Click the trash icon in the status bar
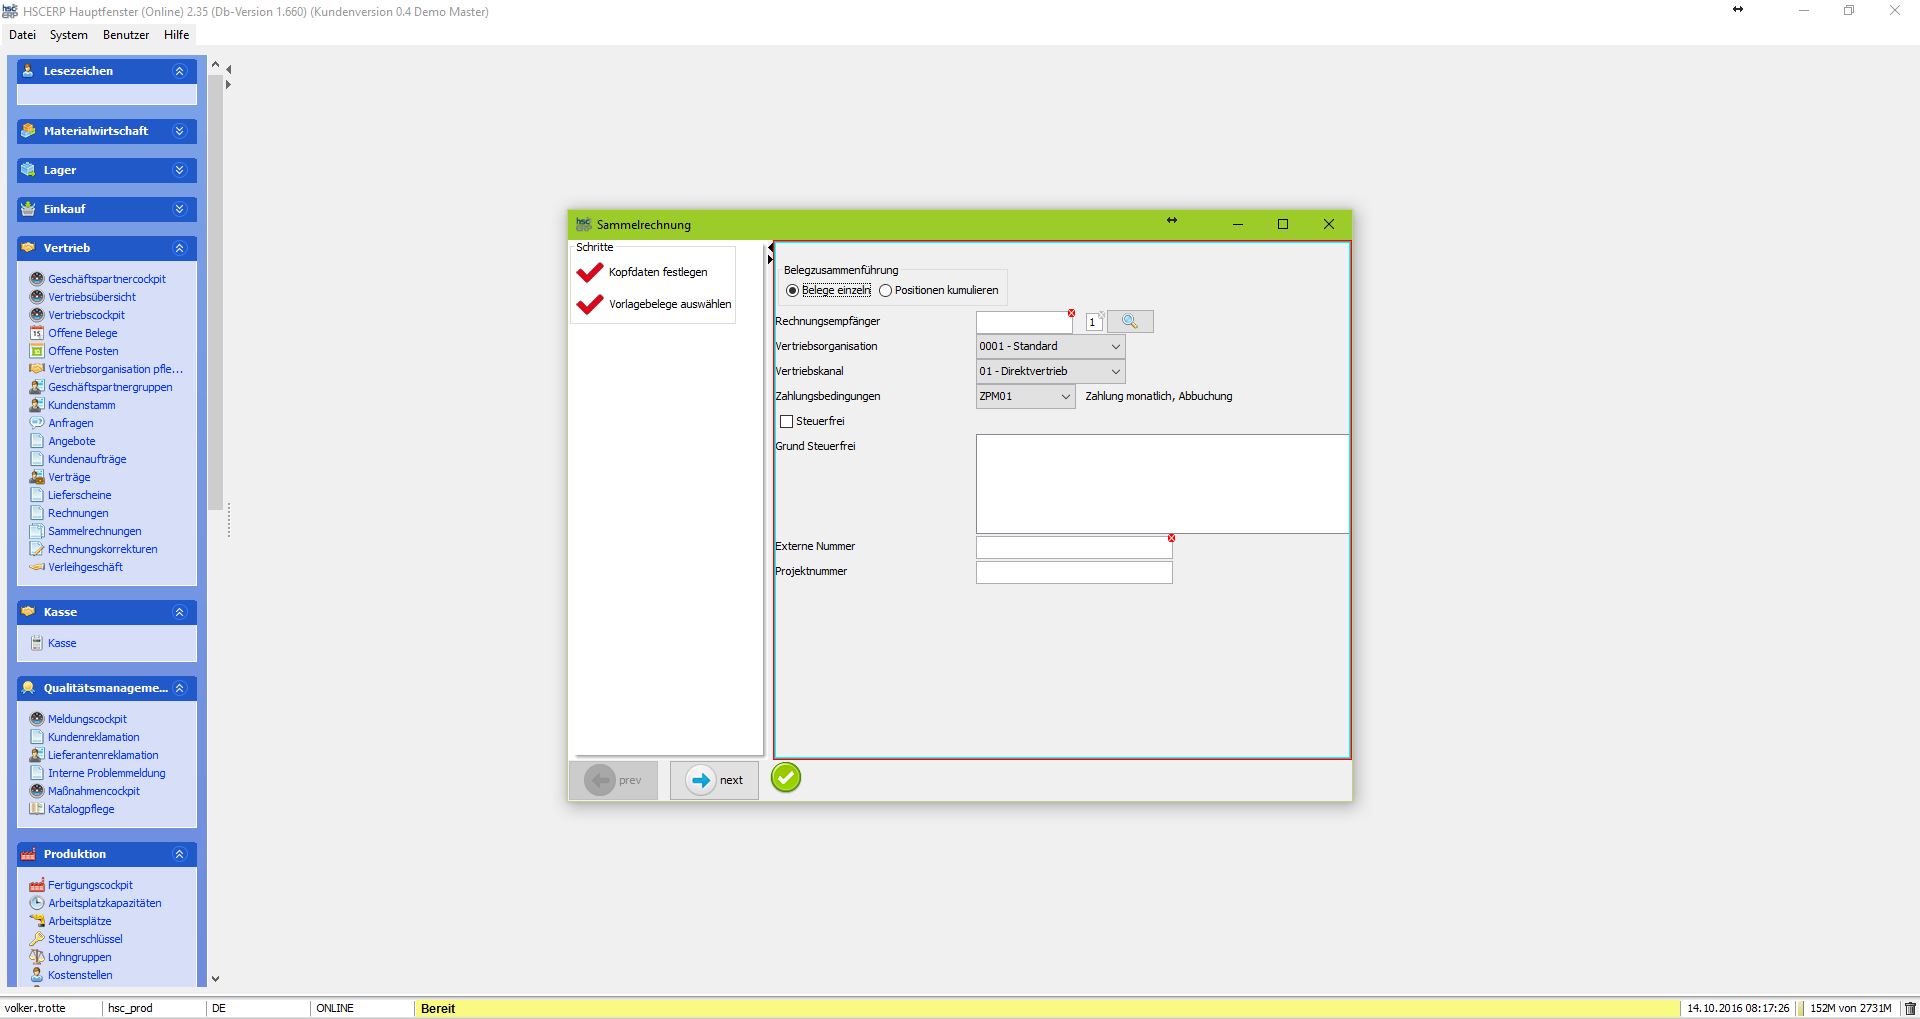 pyautogui.click(x=1909, y=1008)
